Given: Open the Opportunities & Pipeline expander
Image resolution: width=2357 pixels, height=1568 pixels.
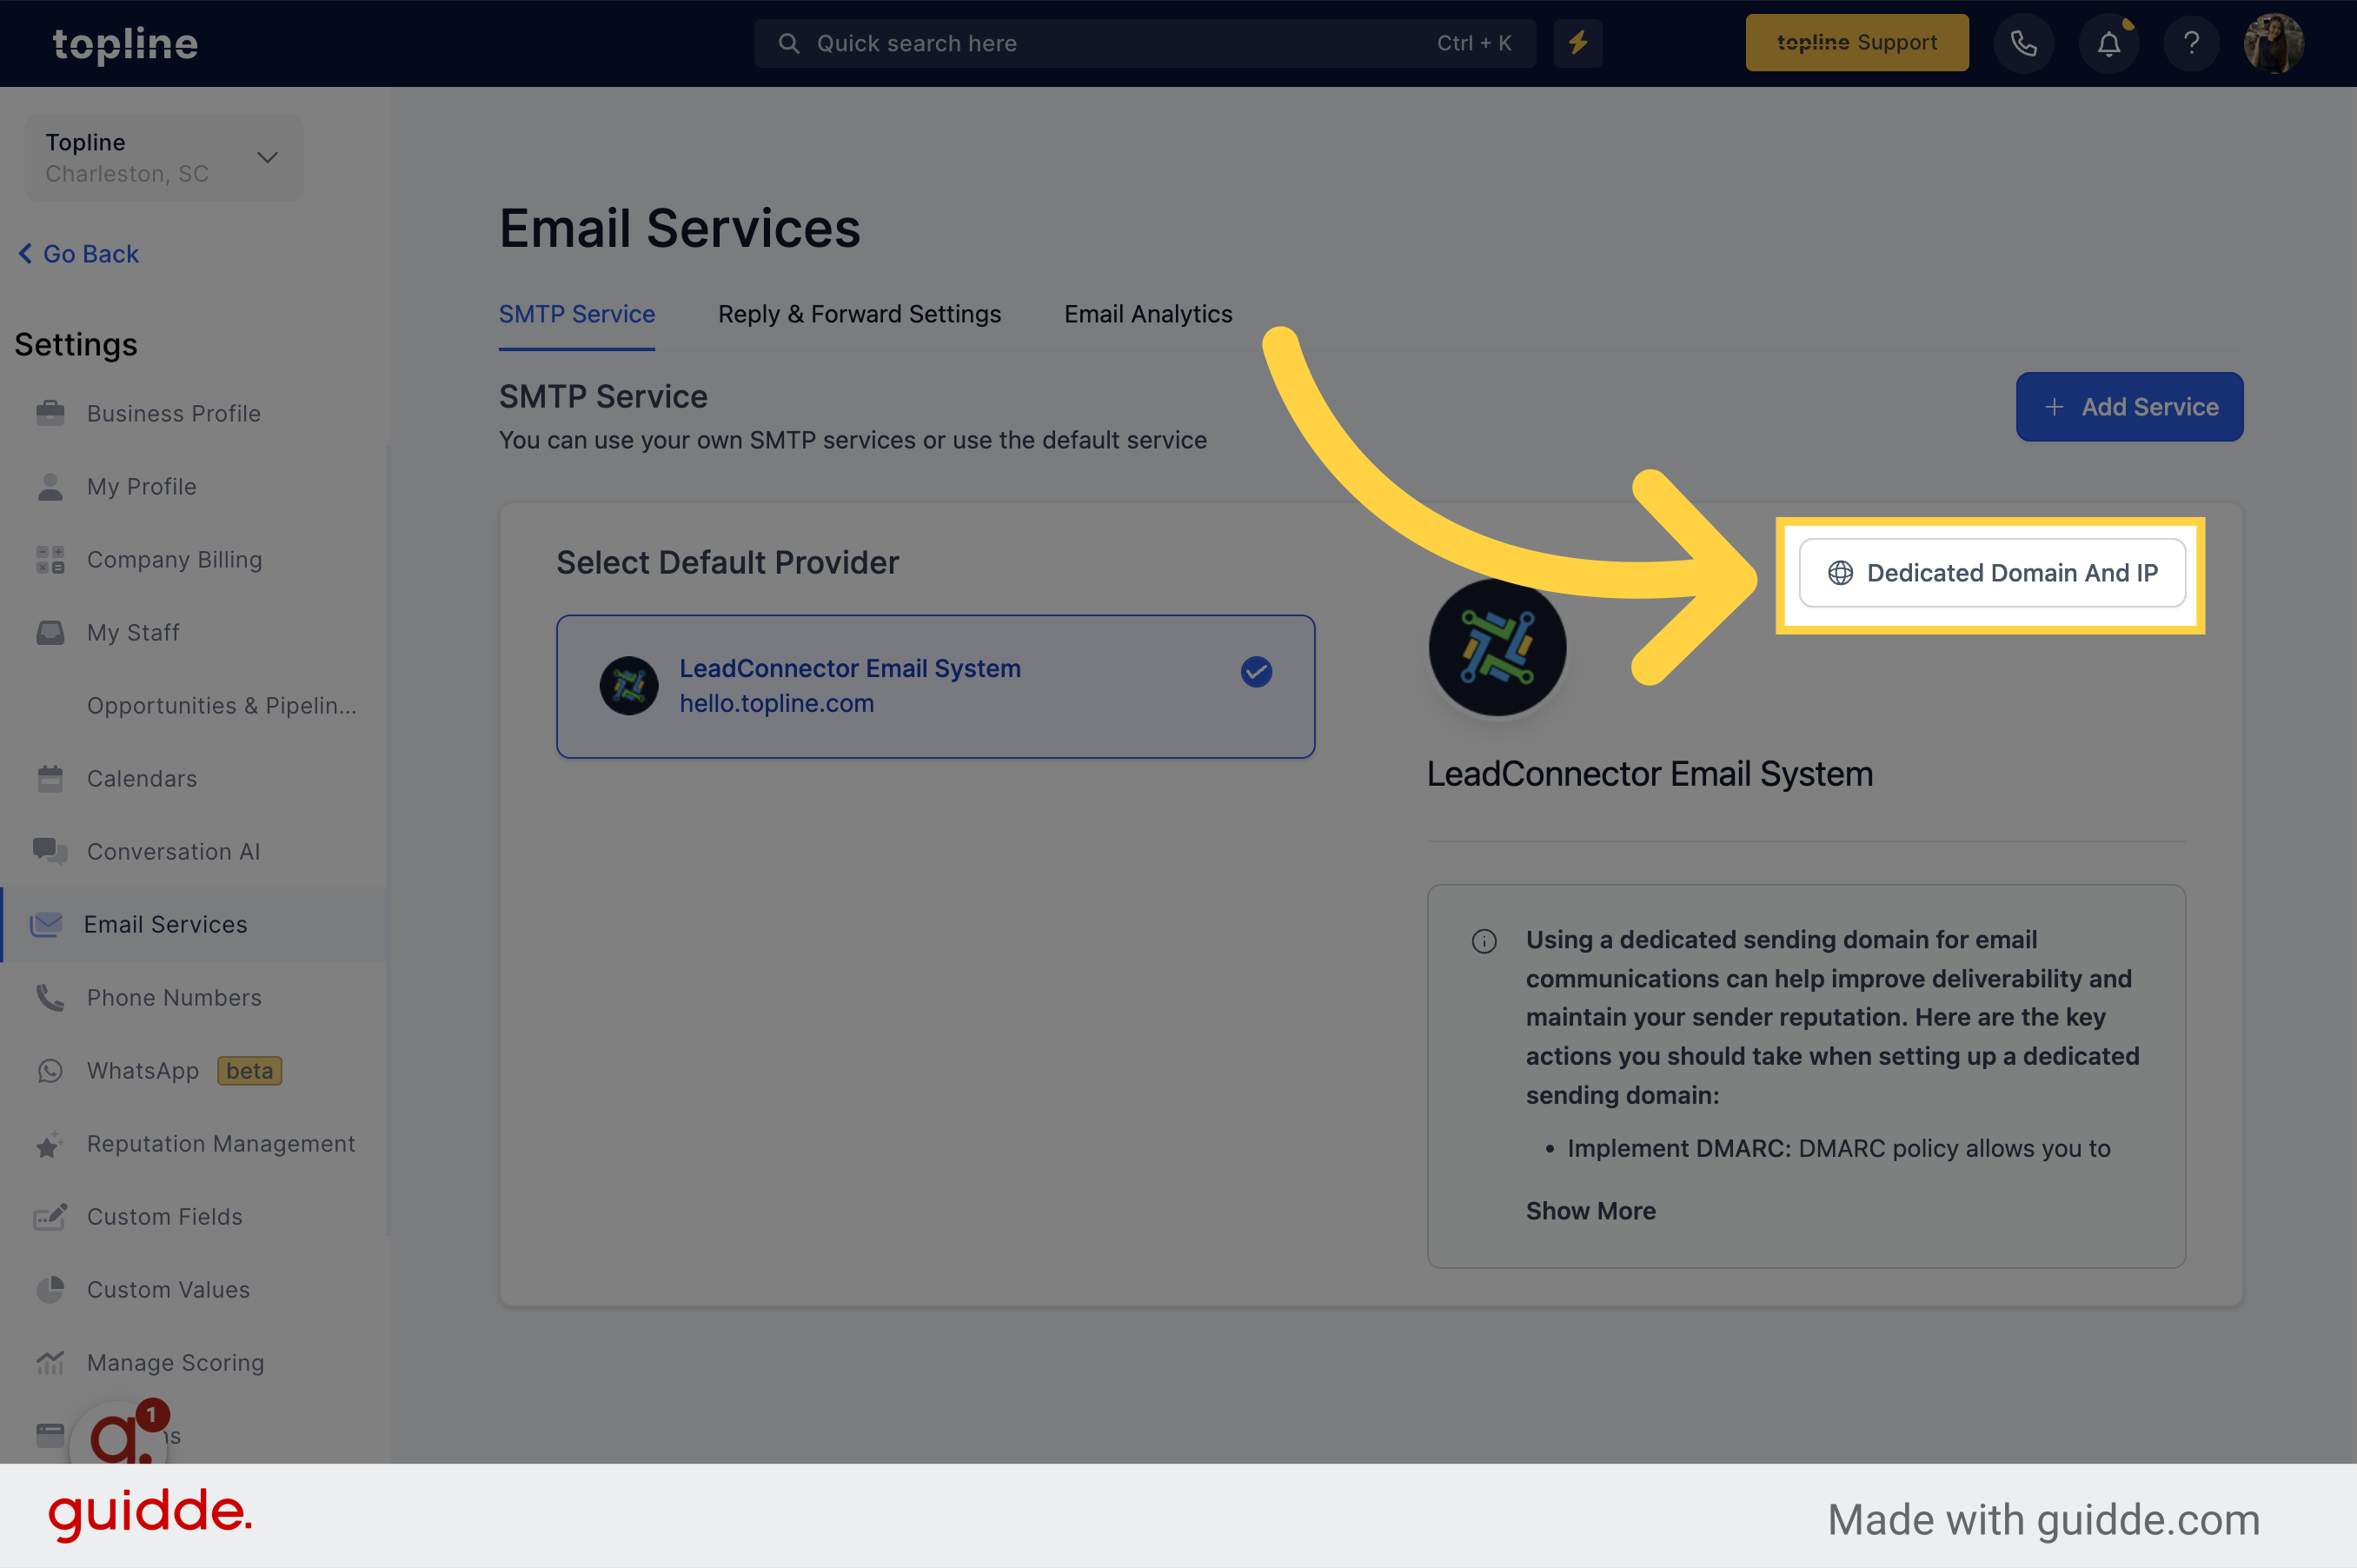Looking at the screenshot, I should pyautogui.click(x=222, y=703).
